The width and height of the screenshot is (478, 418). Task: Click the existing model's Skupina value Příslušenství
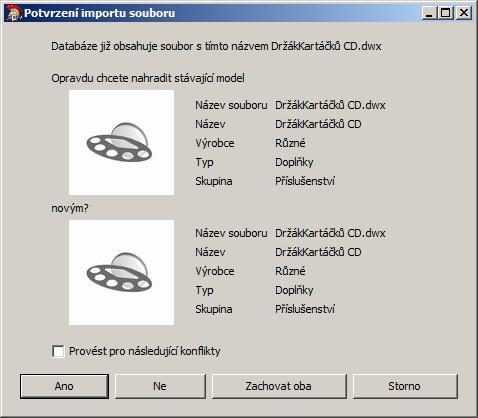click(x=305, y=181)
